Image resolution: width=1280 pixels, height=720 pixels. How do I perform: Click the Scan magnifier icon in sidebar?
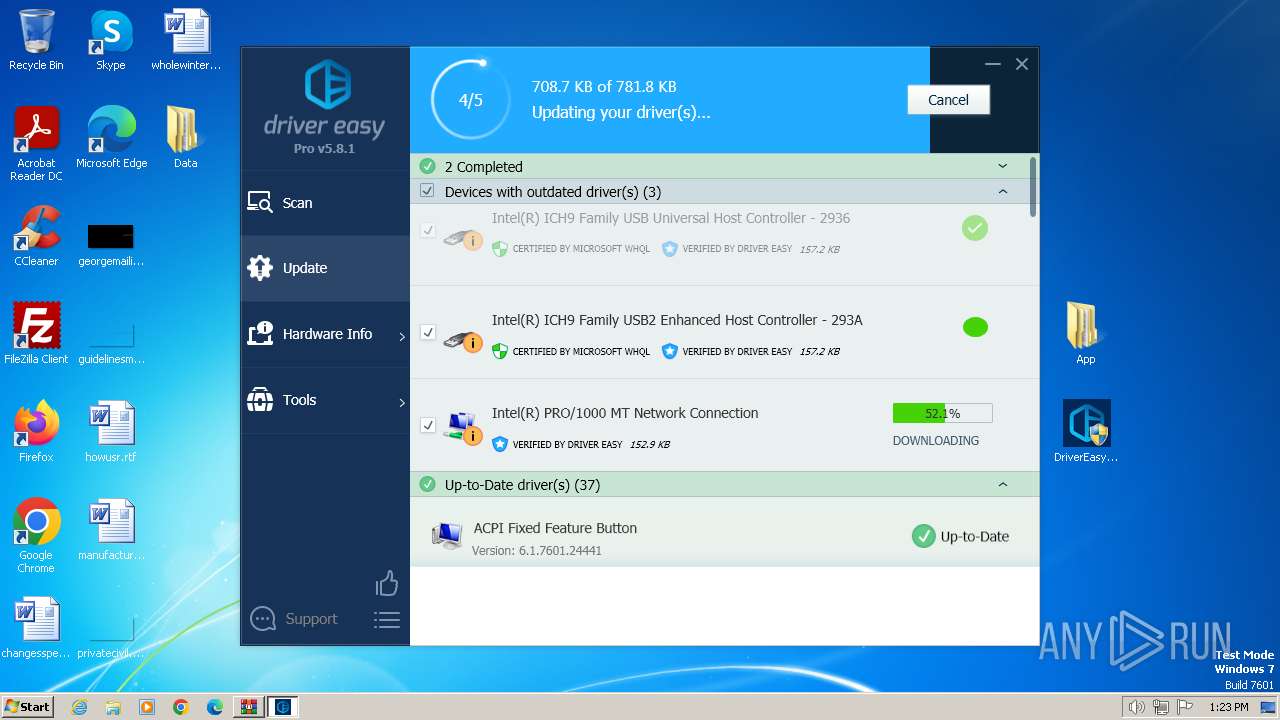[x=260, y=203]
